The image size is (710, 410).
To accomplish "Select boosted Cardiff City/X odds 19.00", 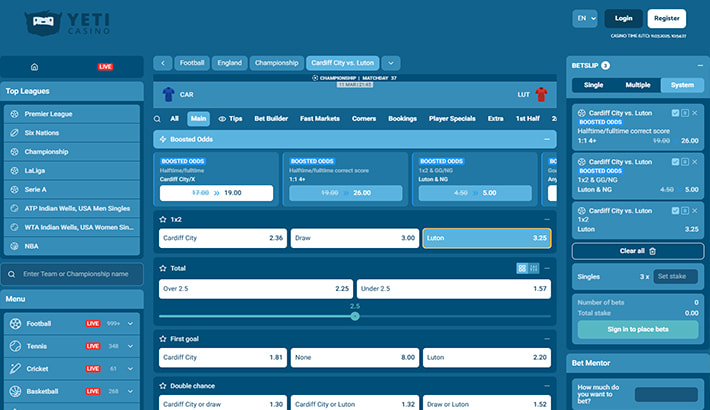I will 216,193.
